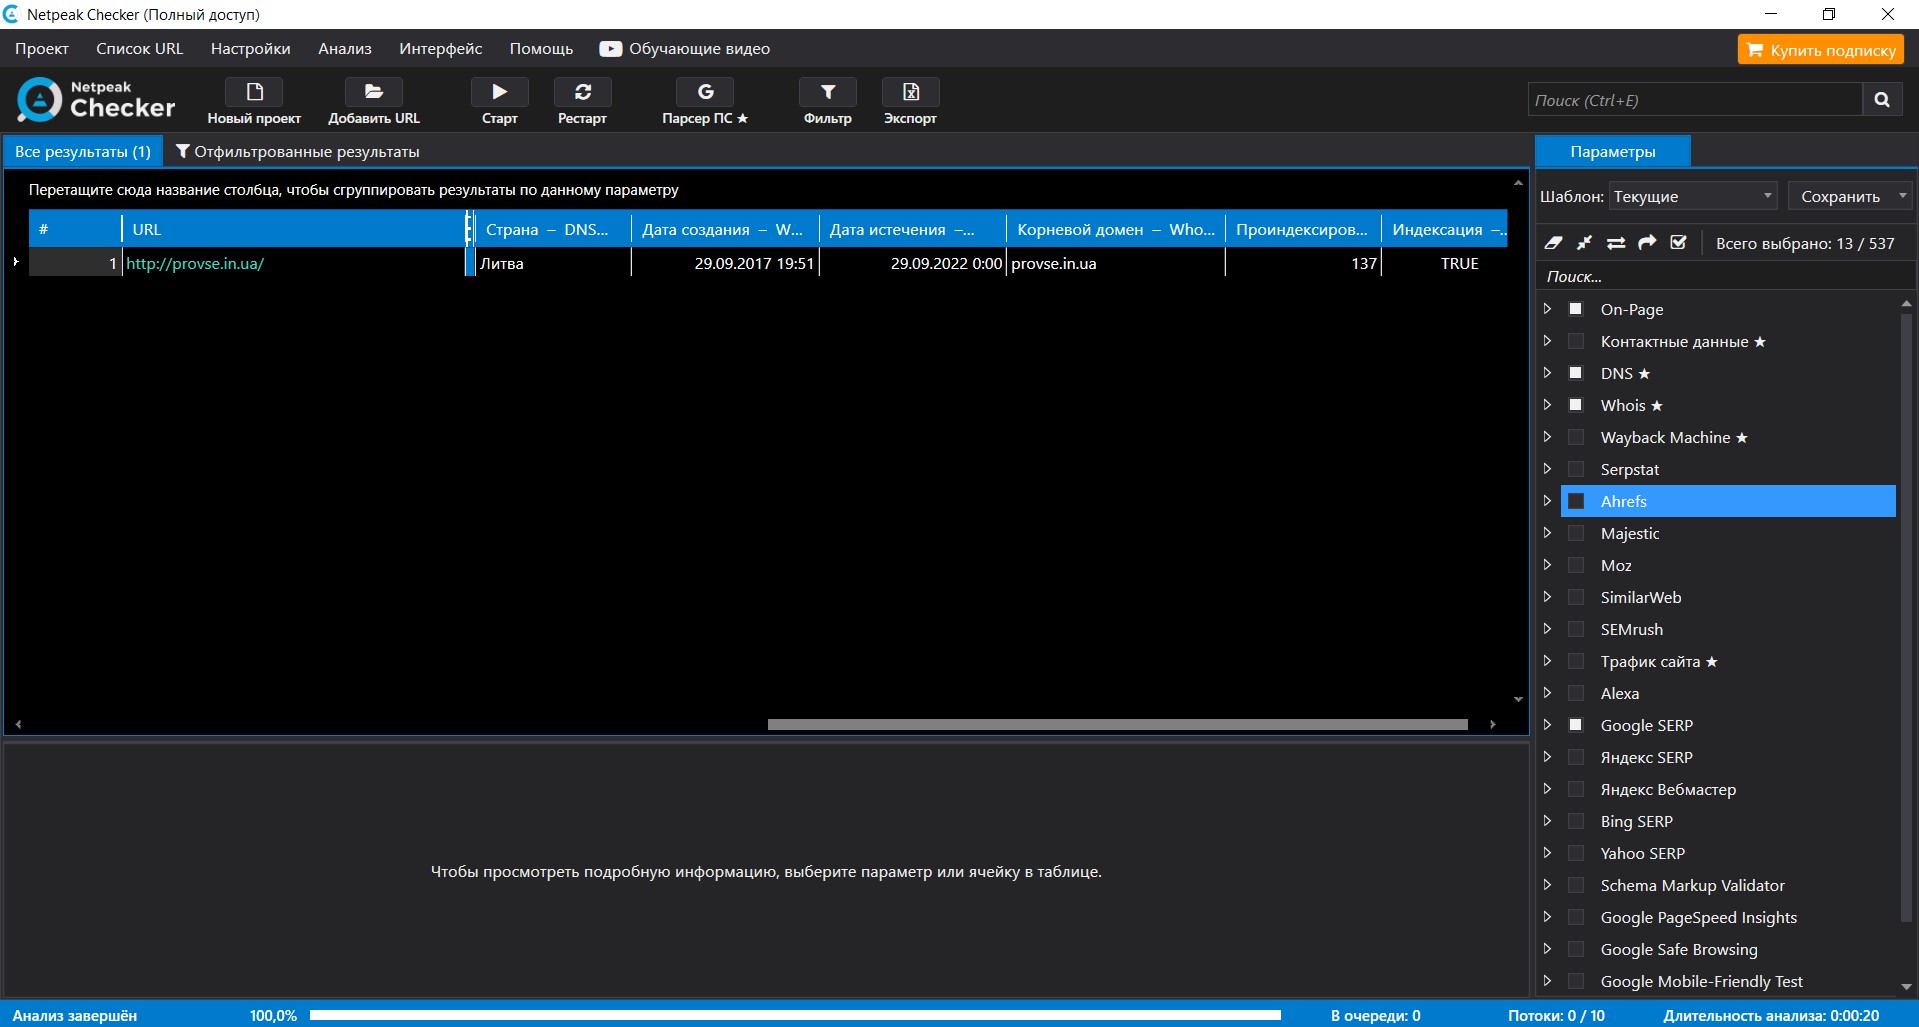Click the Новый проект toolbar icon

click(254, 92)
